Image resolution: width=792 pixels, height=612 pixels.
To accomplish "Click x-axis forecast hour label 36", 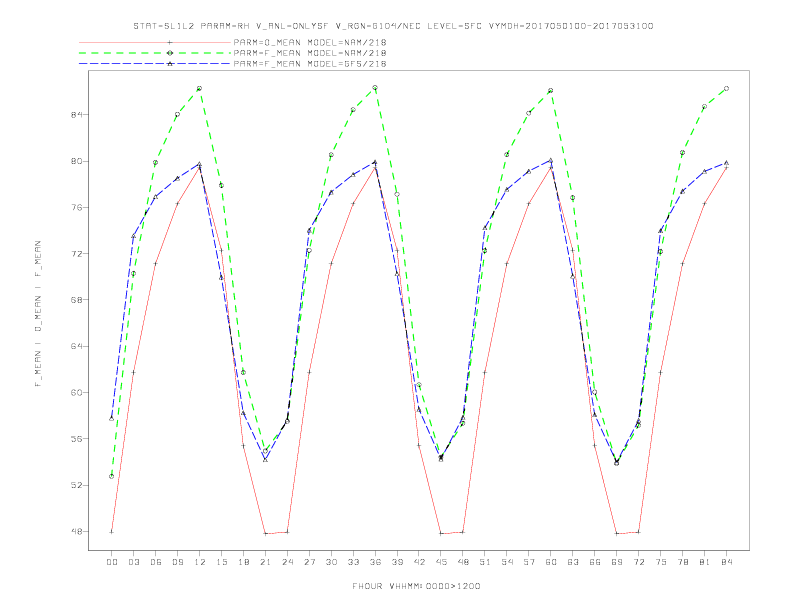I will [x=375, y=562].
